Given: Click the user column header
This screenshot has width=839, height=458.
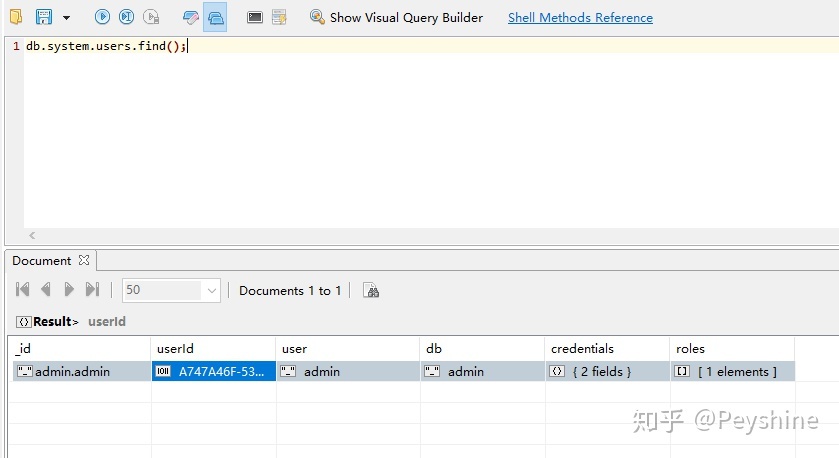Looking at the screenshot, I should pos(348,348).
